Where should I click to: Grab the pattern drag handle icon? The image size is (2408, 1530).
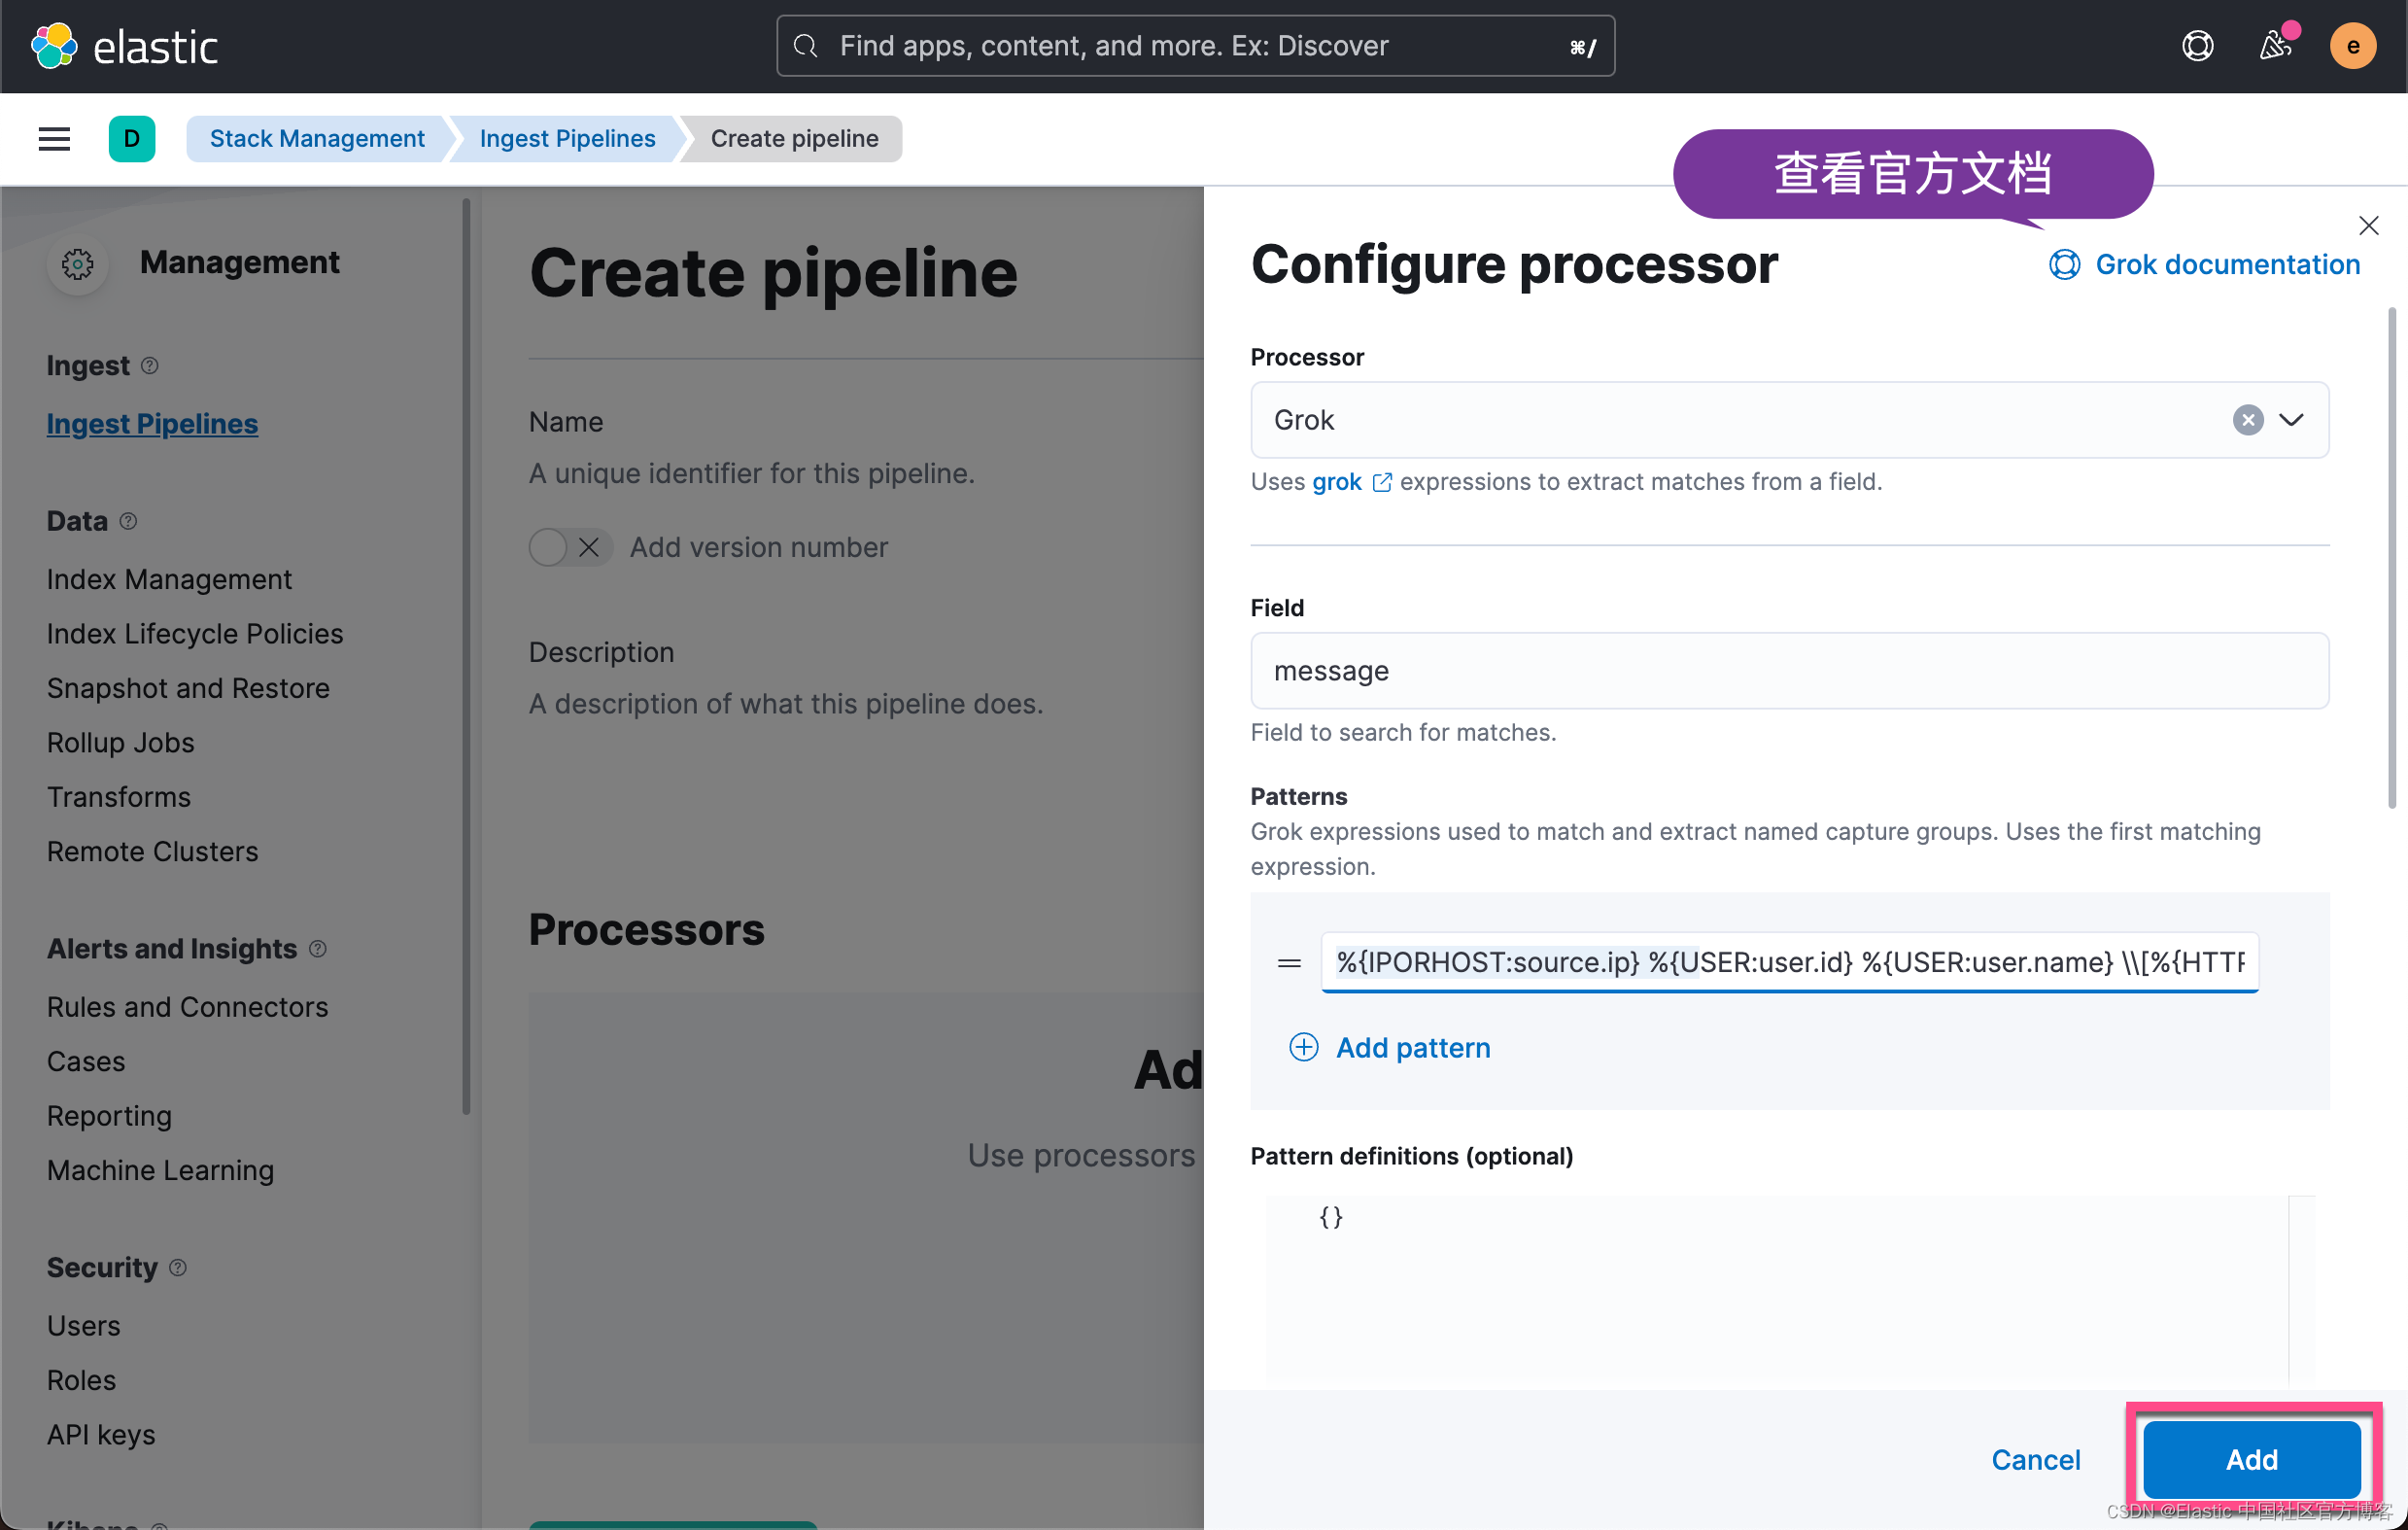point(1289,963)
